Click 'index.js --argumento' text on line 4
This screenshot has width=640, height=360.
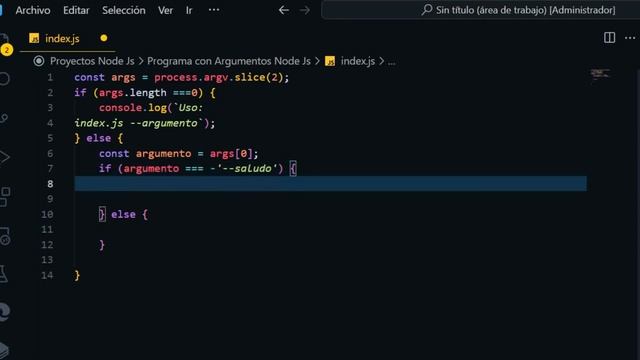[136, 123]
